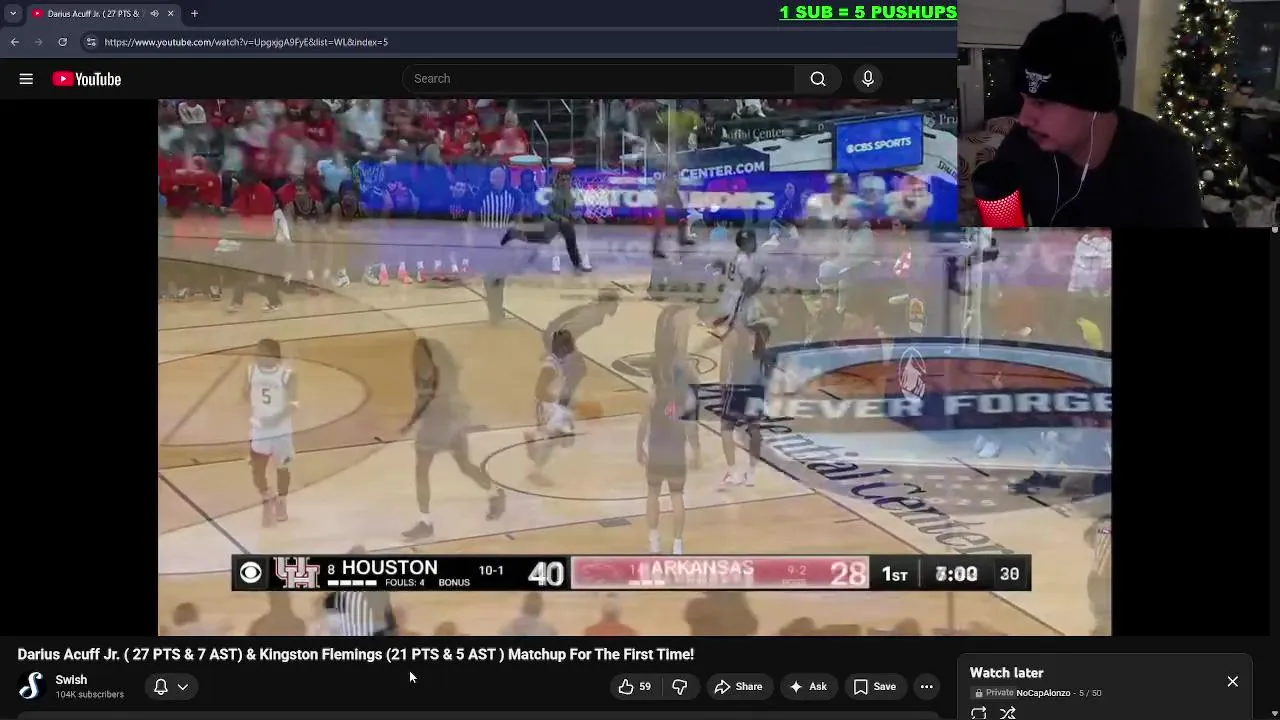Mute tab via speaker icon on tab
The height and width of the screenshot is (720, 1280).
point(155,13)
